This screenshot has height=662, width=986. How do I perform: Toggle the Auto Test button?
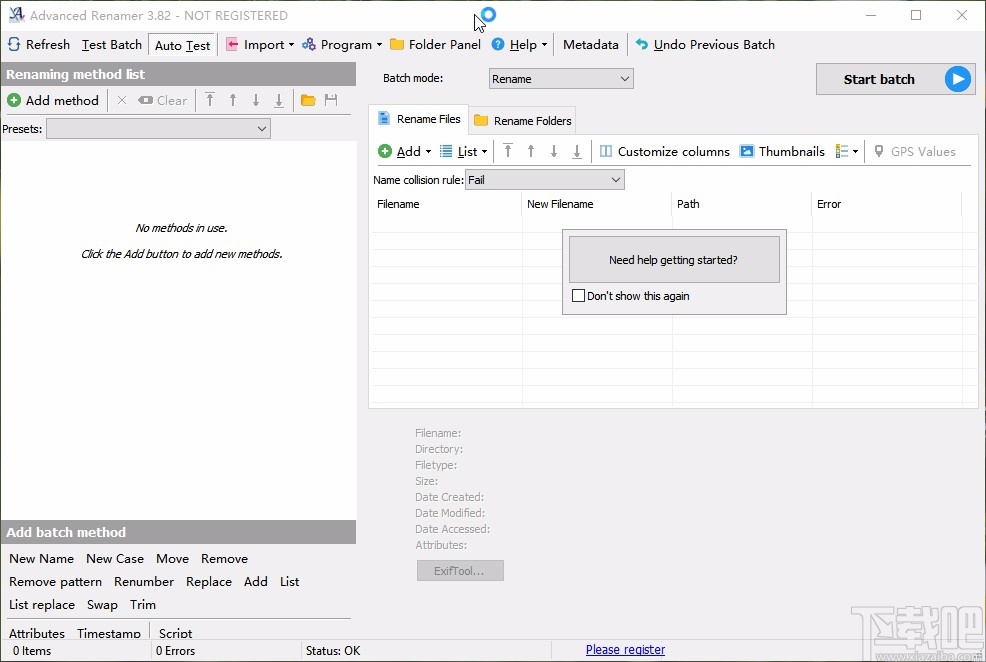(x=182, y=45)
